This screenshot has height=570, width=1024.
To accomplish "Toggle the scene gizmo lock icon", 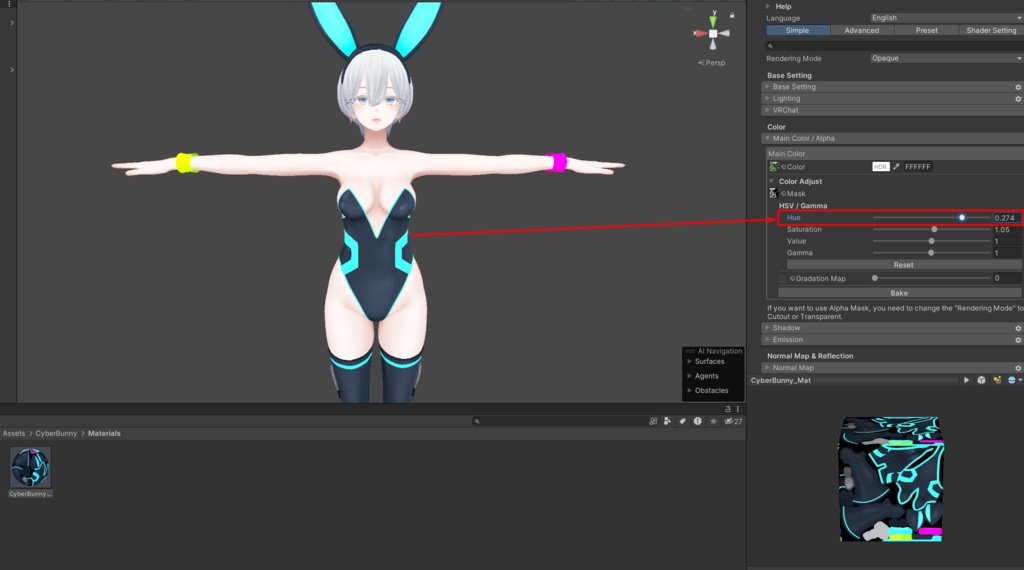I will click(x=732, y=15).
